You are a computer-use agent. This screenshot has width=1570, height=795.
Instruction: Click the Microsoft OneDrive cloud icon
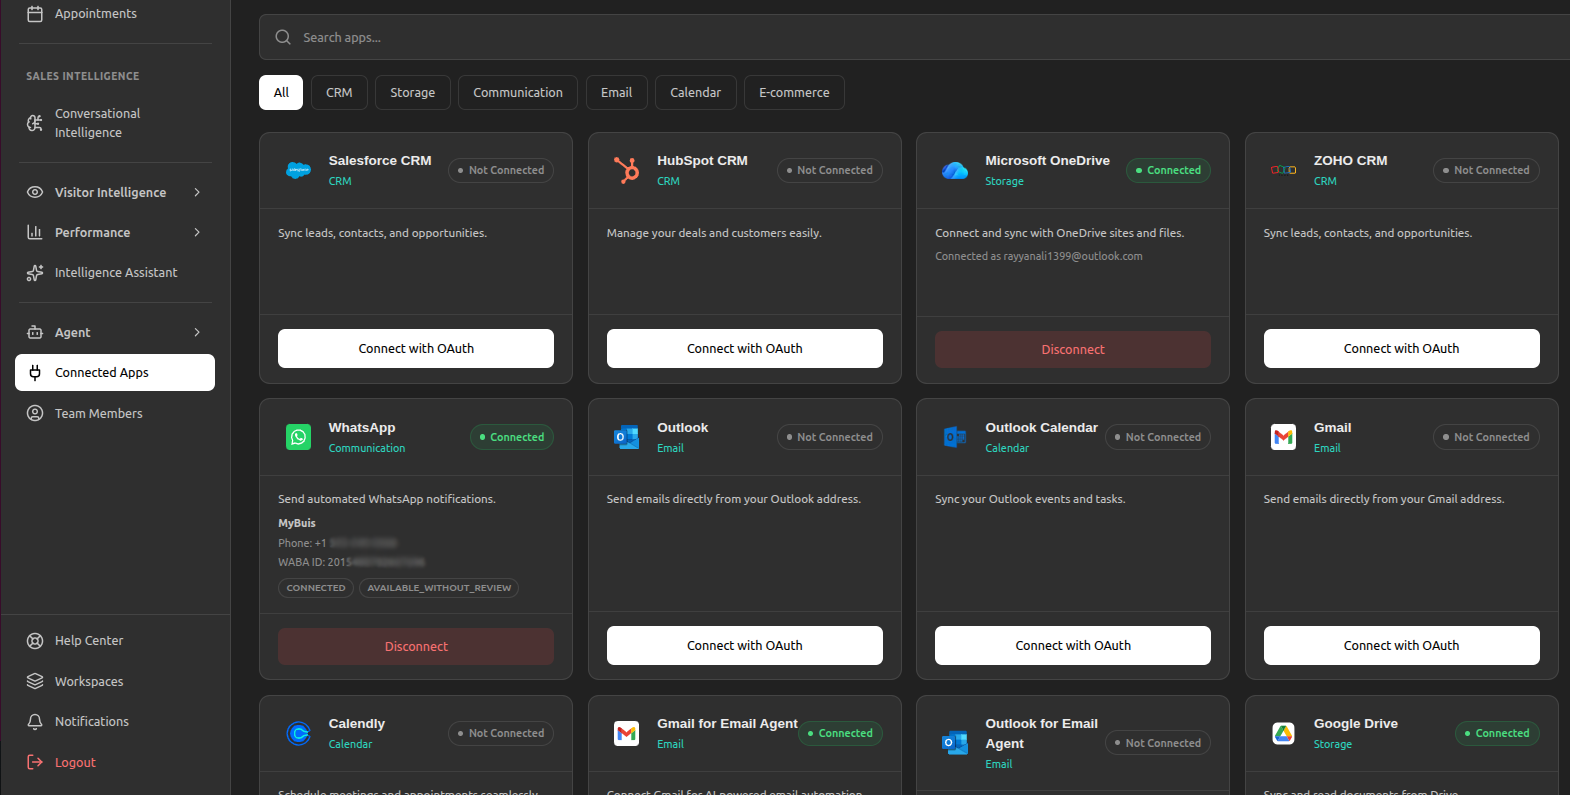click(955, 170)
